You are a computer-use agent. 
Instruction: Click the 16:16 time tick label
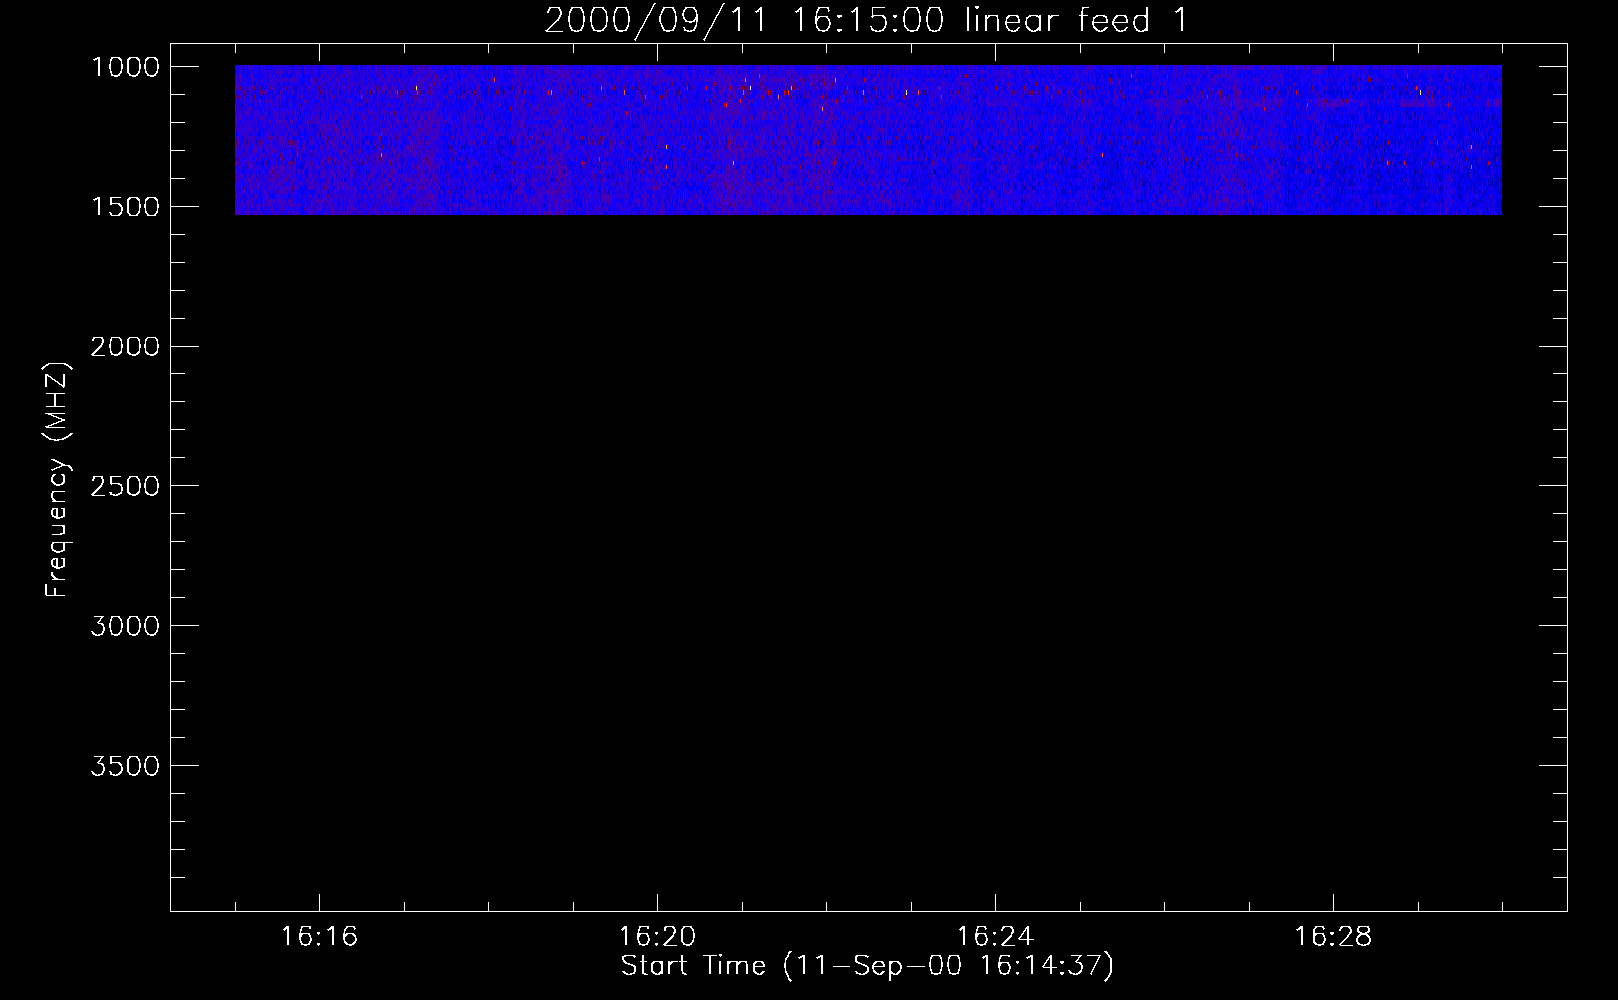click(319, 937)
